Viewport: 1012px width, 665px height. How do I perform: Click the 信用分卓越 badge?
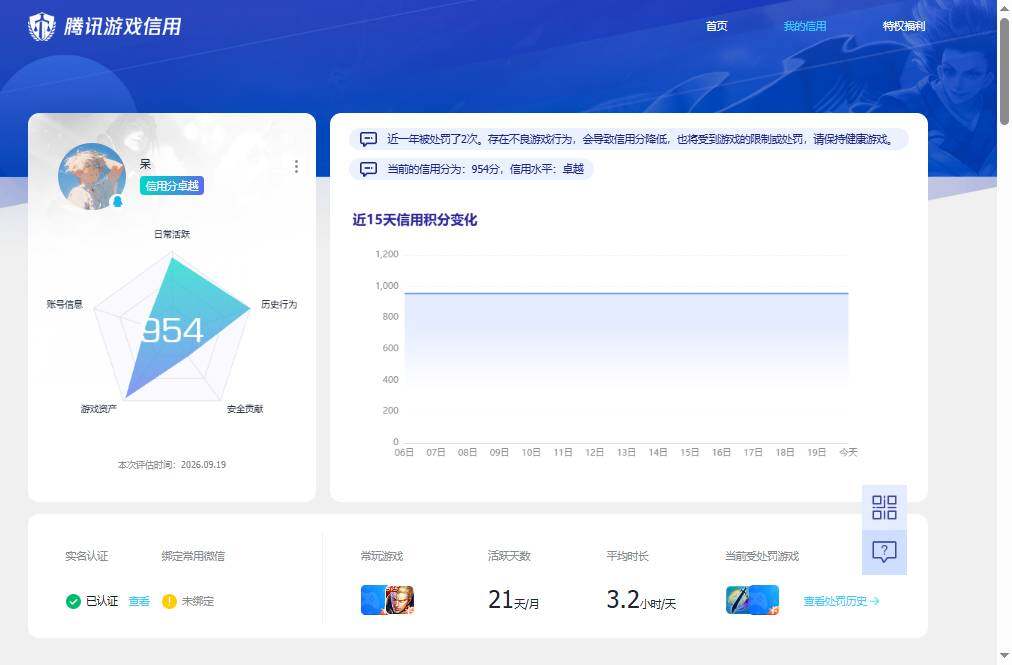172,186
